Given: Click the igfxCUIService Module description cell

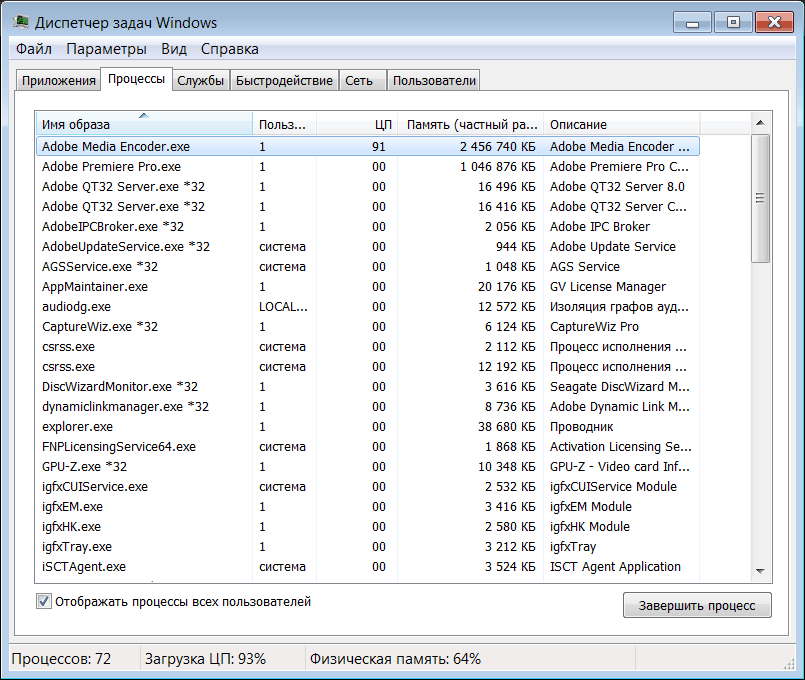Looking at the screenshot, I should (x=614, y=487).
